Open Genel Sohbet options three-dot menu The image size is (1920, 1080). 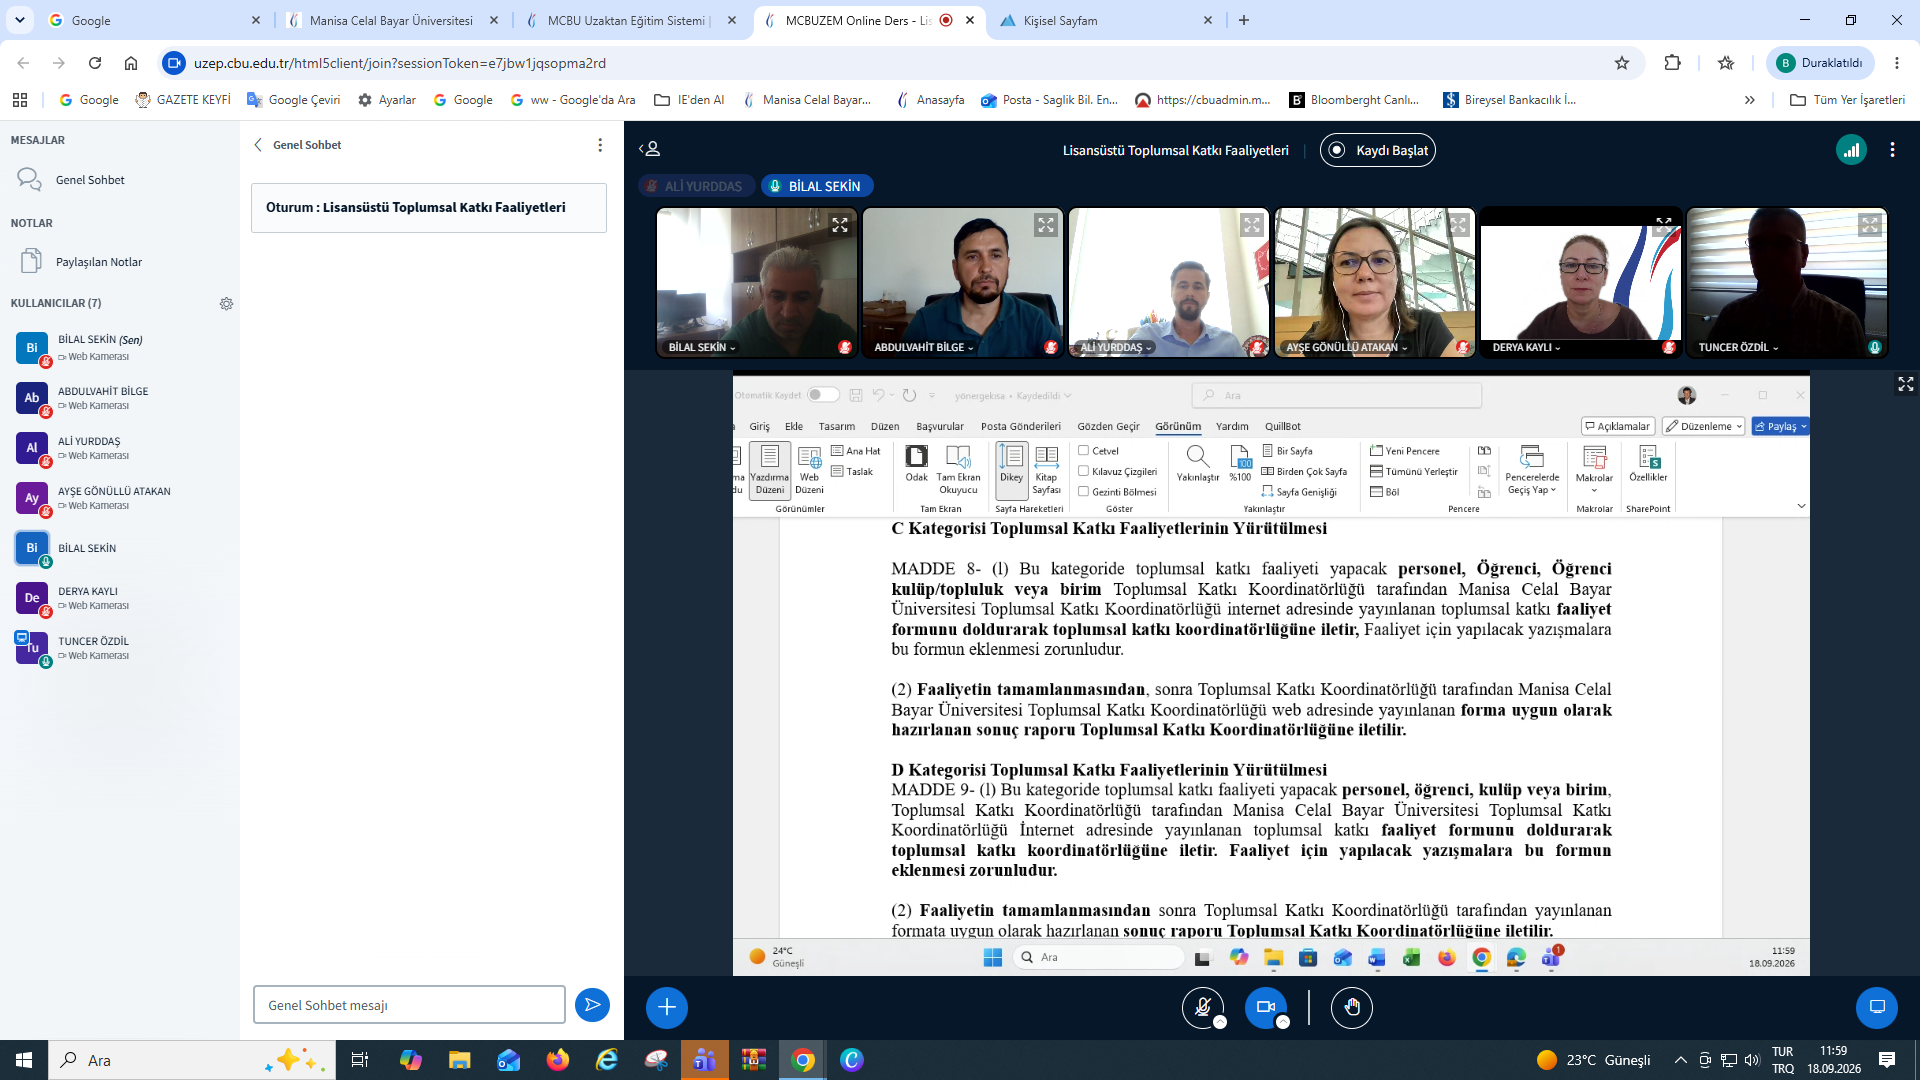[x=600, y=145]
